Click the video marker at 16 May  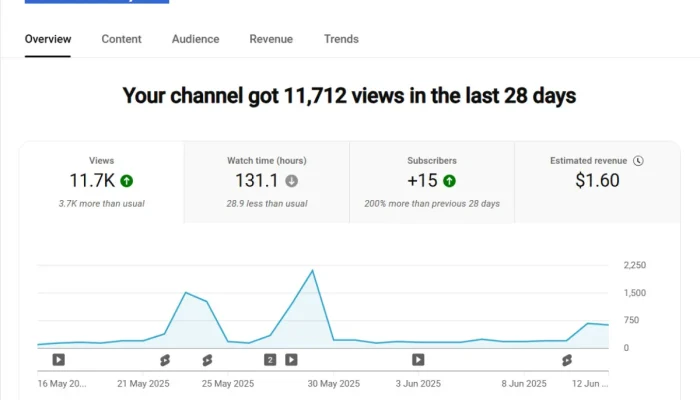(58, 360)
